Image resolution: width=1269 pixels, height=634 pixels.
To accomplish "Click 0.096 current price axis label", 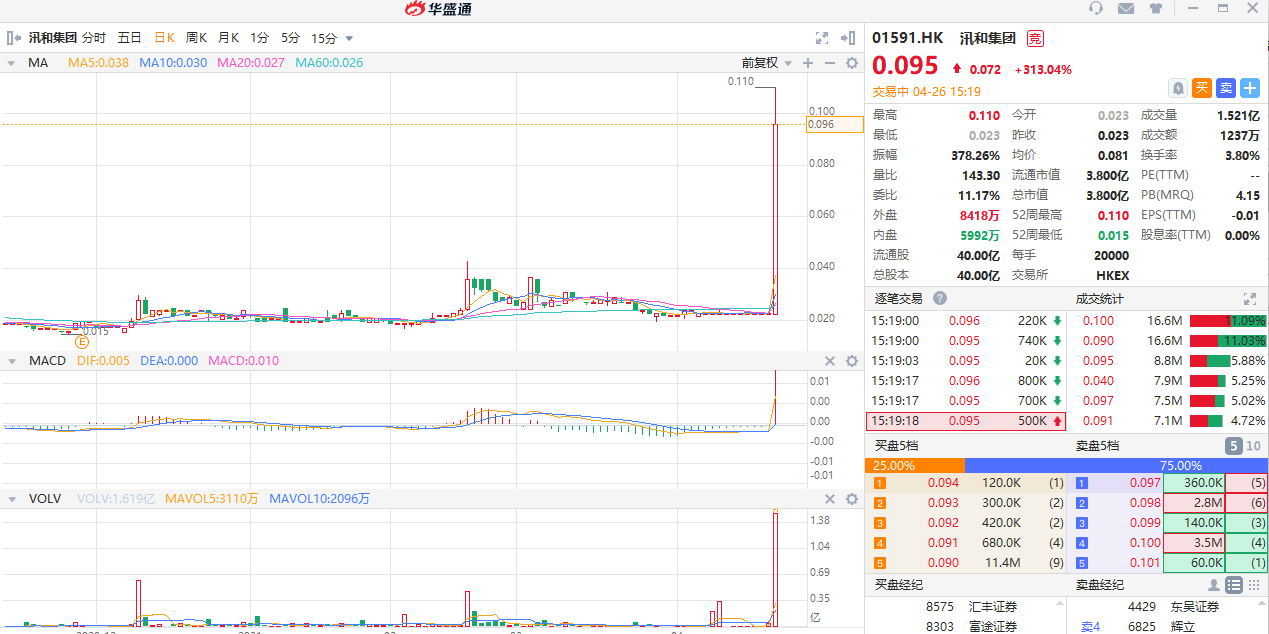I will 835,124.
